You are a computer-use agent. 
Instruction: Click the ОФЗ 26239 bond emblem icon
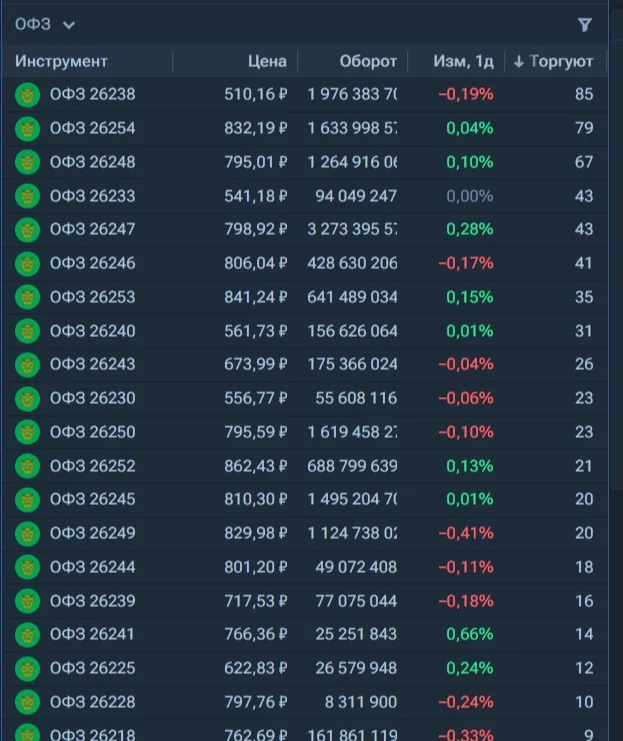coord(27,602)
